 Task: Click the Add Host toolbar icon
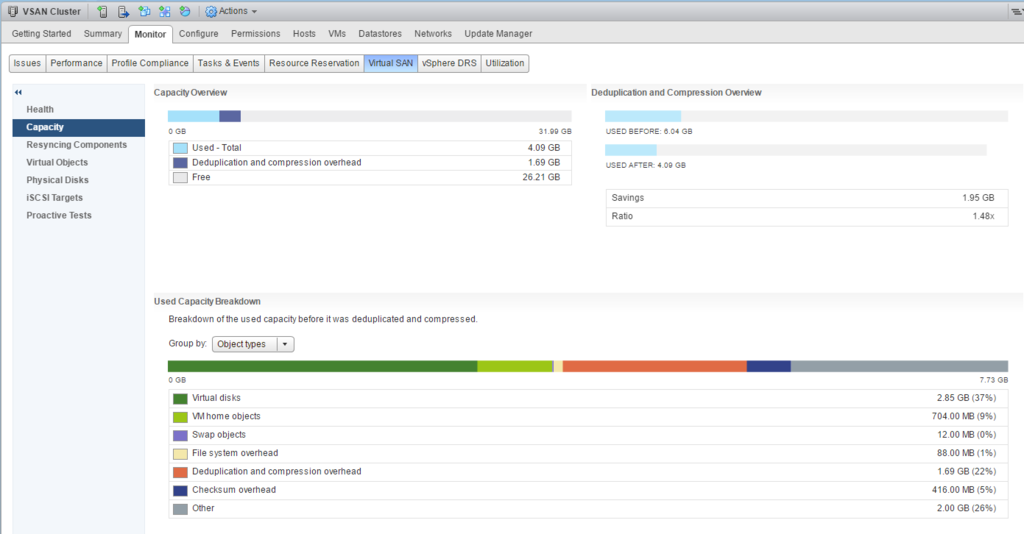[x=103, y=12]
